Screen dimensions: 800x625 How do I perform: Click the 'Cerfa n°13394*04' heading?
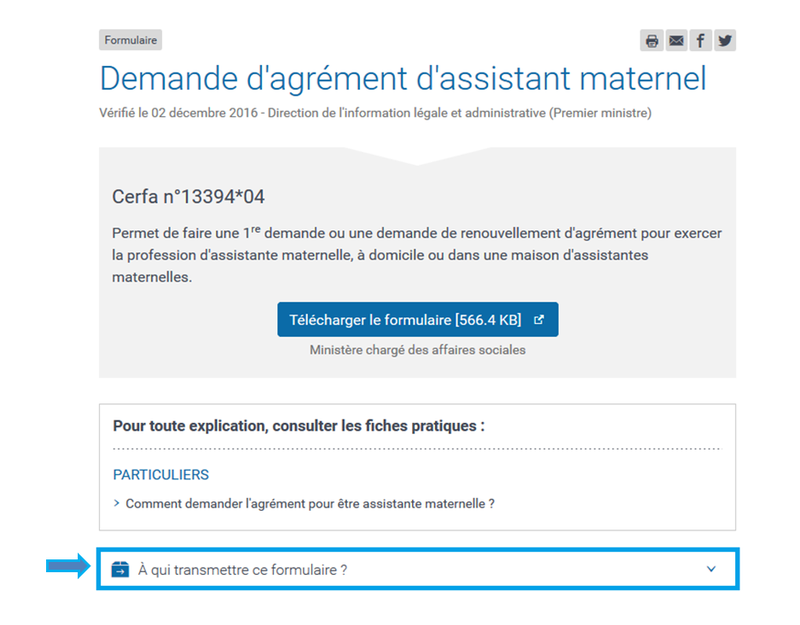pos(188,197)
